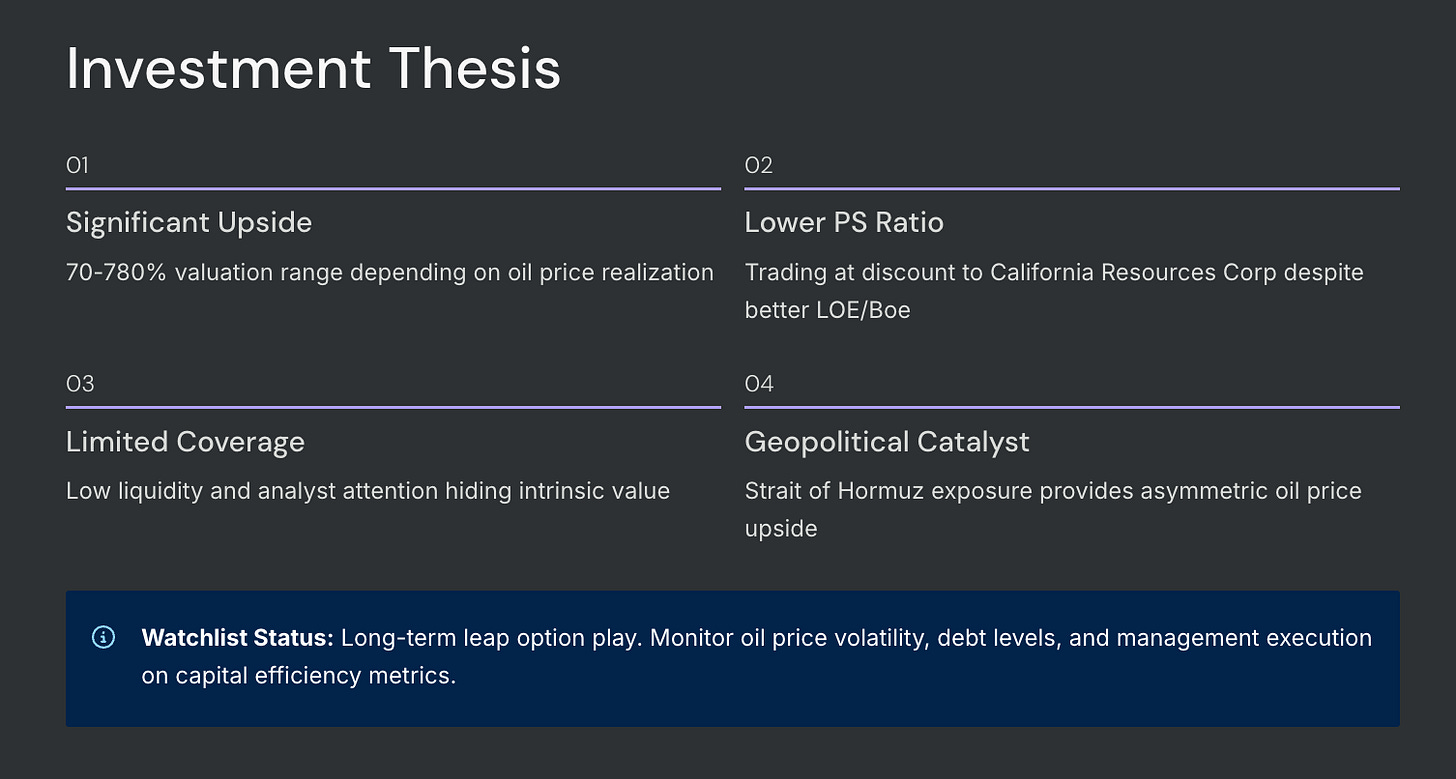Image resolution: width=1456 pixels, height=779 pixels.
Task: Open the Significant Upside heading
Action: point(189,222)
